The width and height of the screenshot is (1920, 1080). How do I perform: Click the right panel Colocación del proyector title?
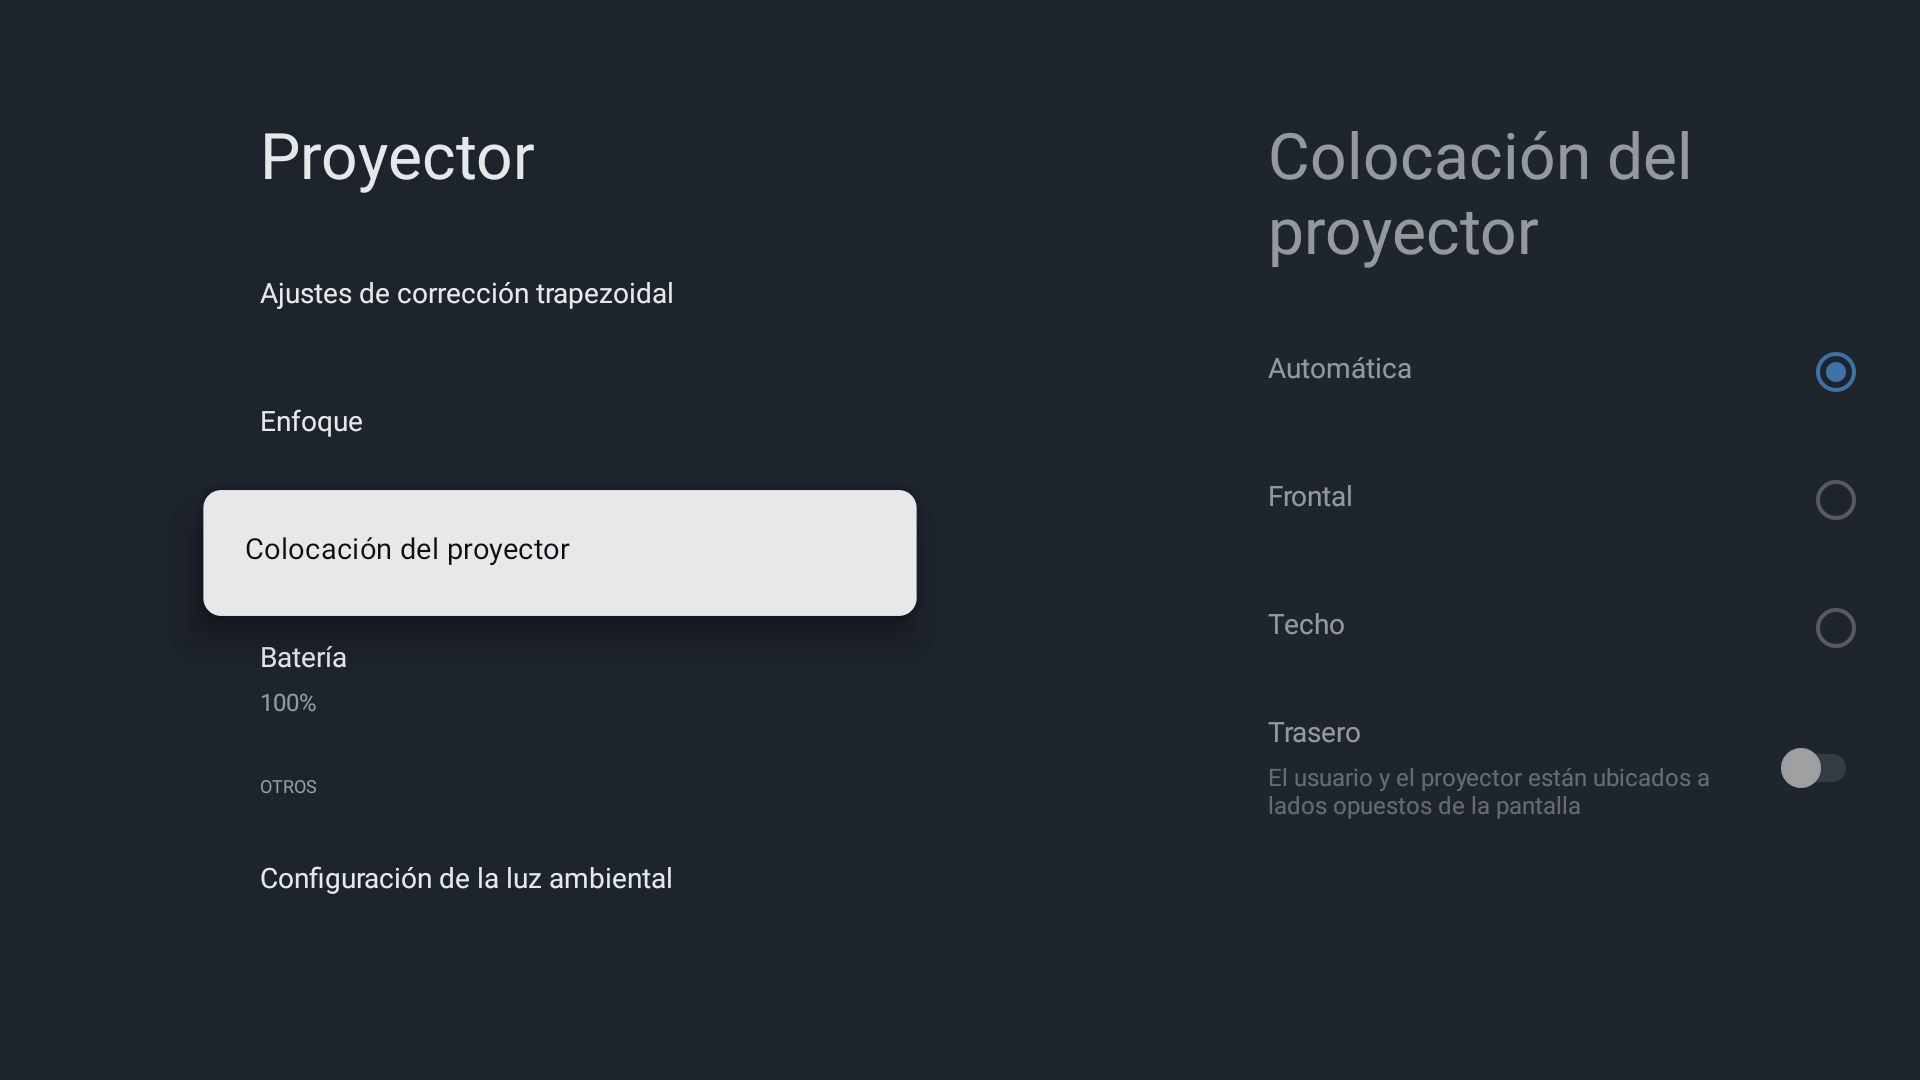click(1479, 195)
